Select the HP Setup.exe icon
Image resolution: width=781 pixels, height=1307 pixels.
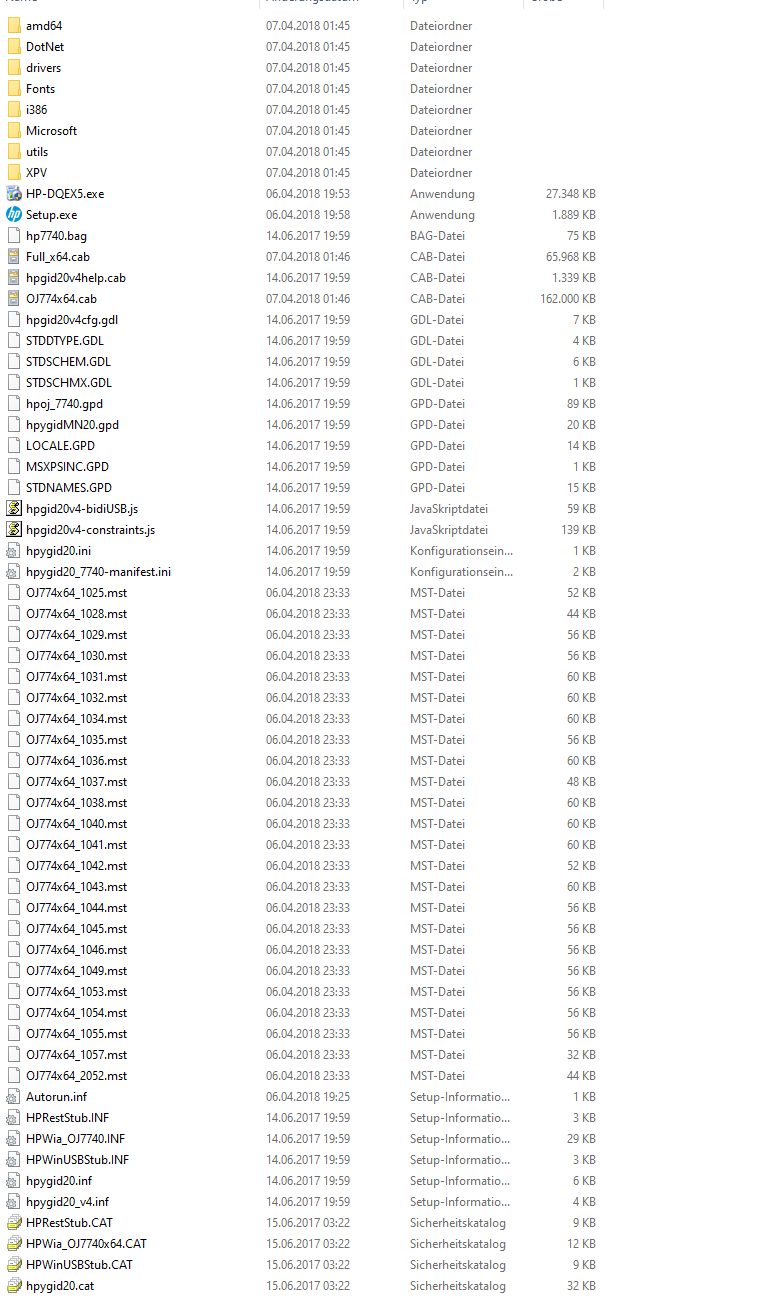[x=14, y=215]
